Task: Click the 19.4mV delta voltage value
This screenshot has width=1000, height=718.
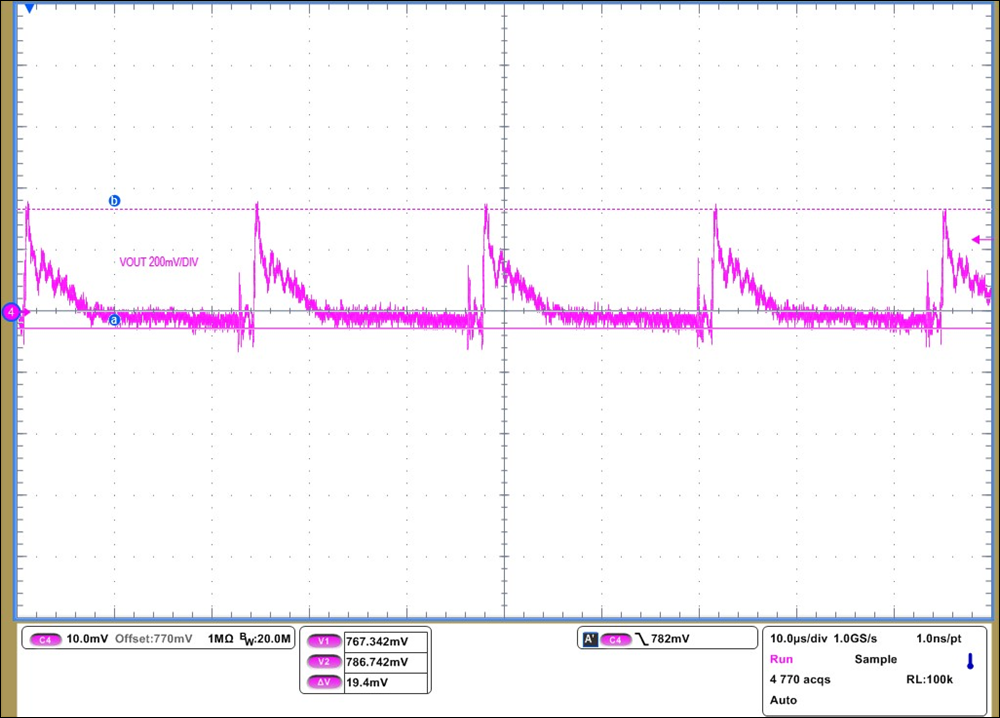Action: click(367, 682)
